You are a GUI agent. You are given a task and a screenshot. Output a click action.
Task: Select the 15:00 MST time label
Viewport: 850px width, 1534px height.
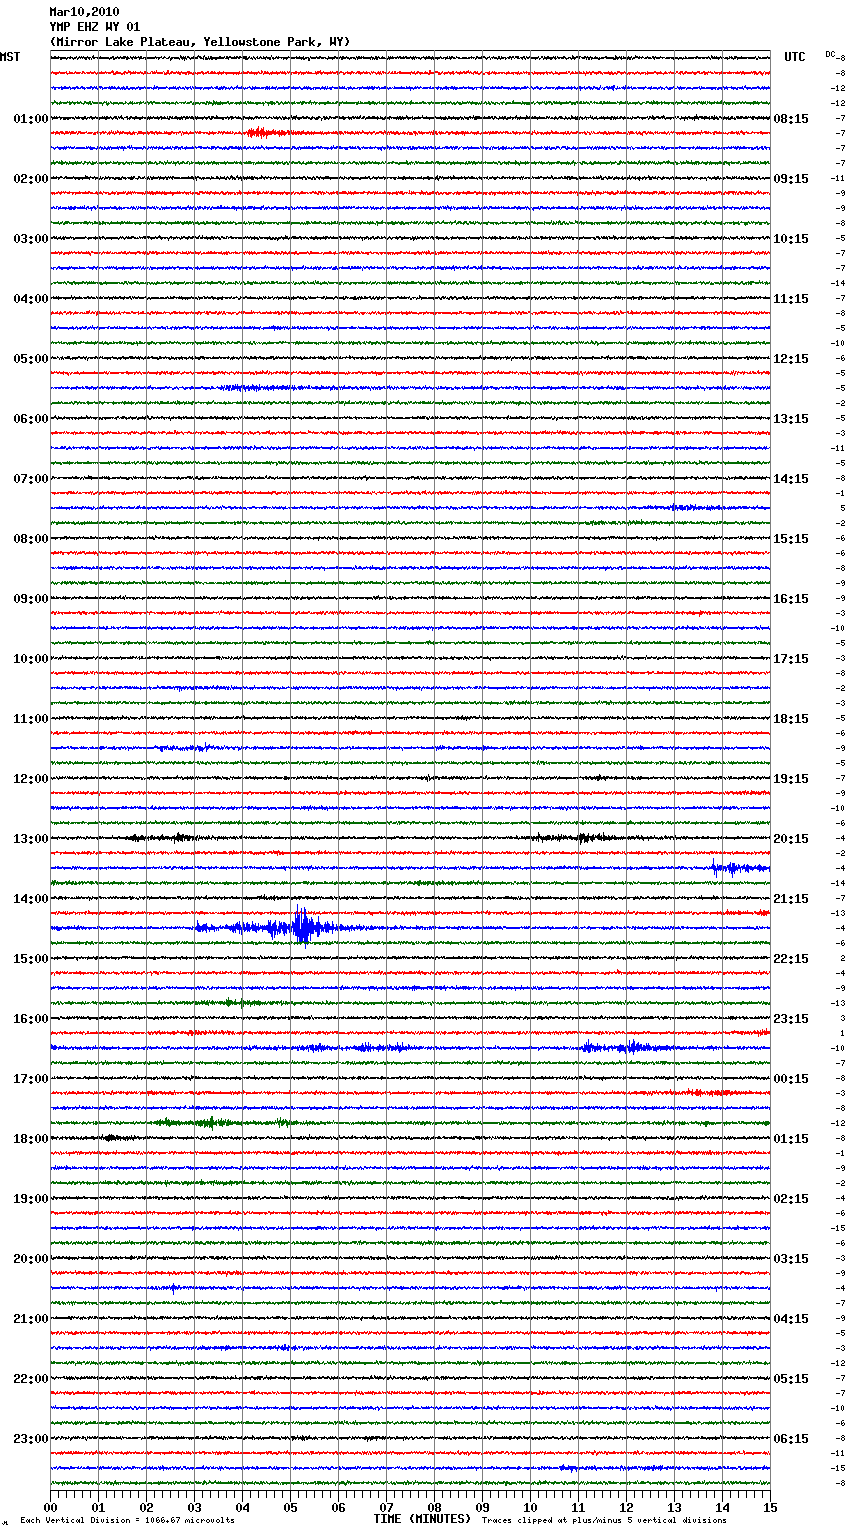click(31, 959)
